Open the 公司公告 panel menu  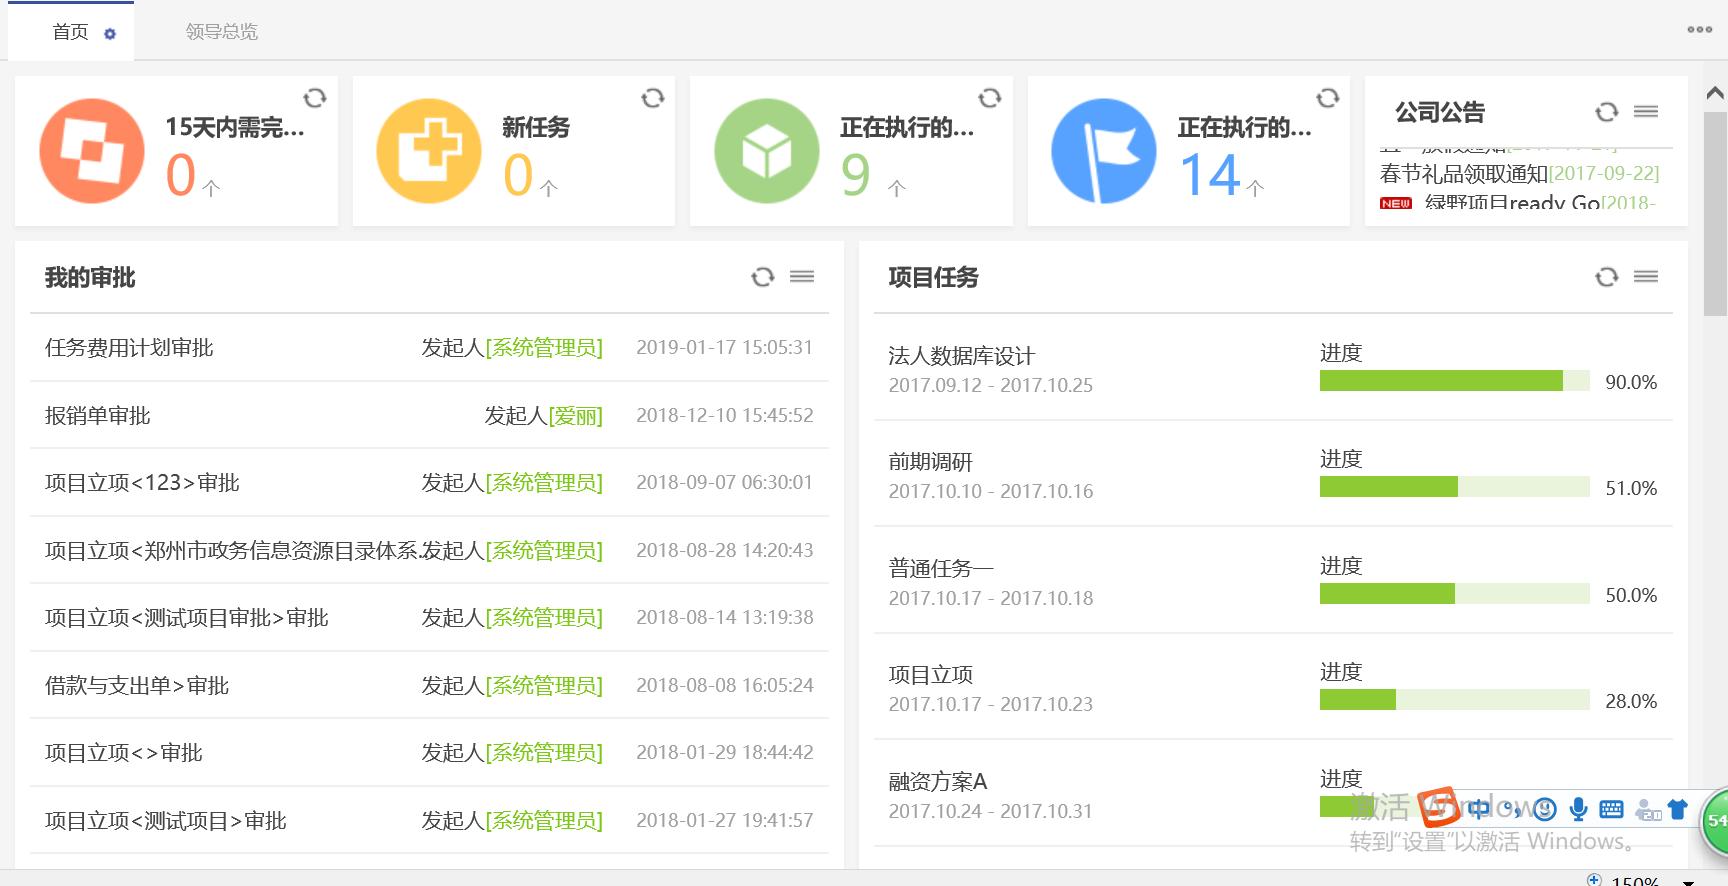pyautogui.click(x=1646, y=112)
